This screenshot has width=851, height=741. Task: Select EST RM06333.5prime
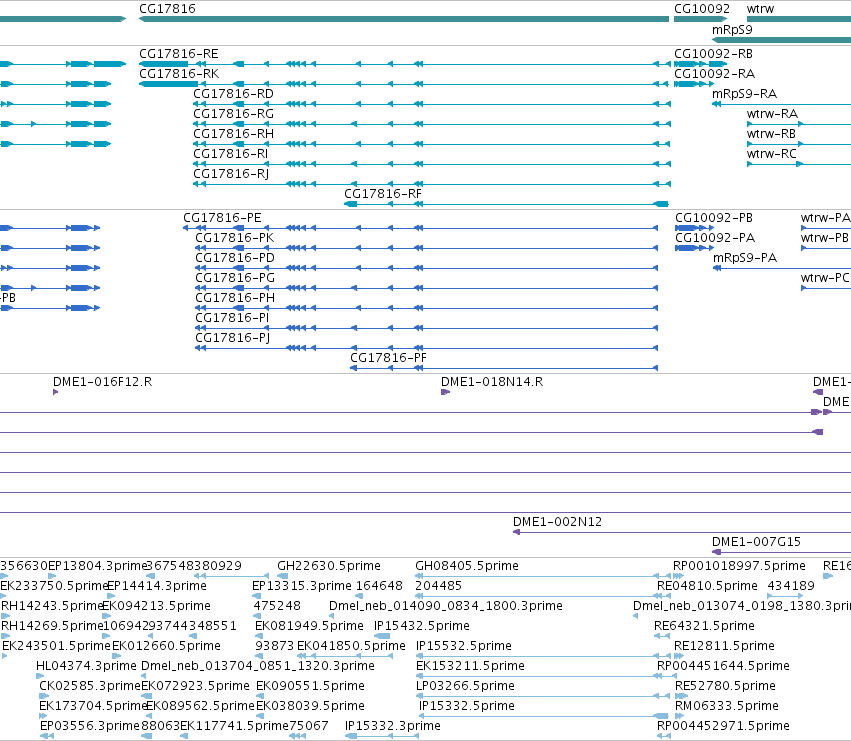click(x=727, y=706)
